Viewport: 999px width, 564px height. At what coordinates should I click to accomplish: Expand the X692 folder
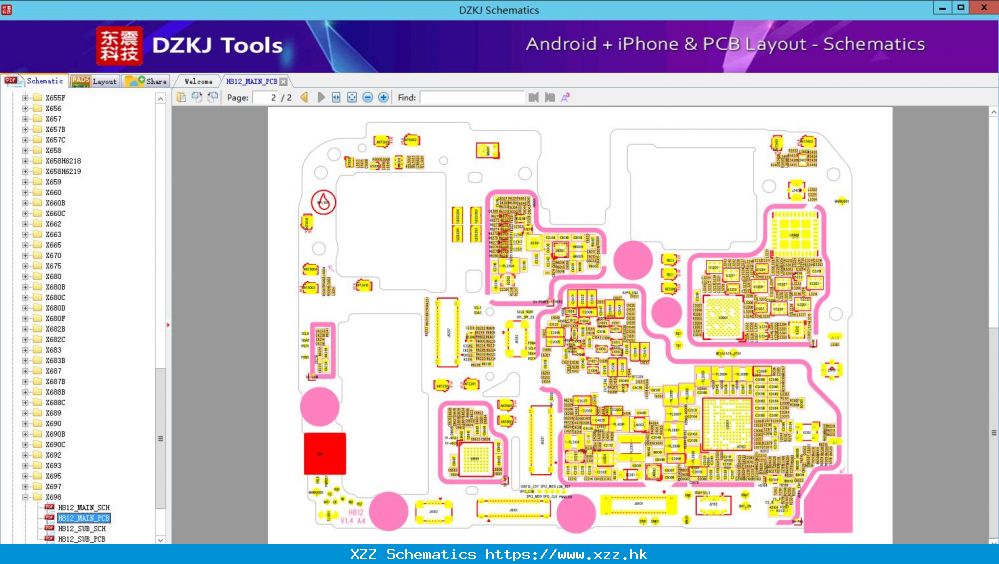(25, 455)
